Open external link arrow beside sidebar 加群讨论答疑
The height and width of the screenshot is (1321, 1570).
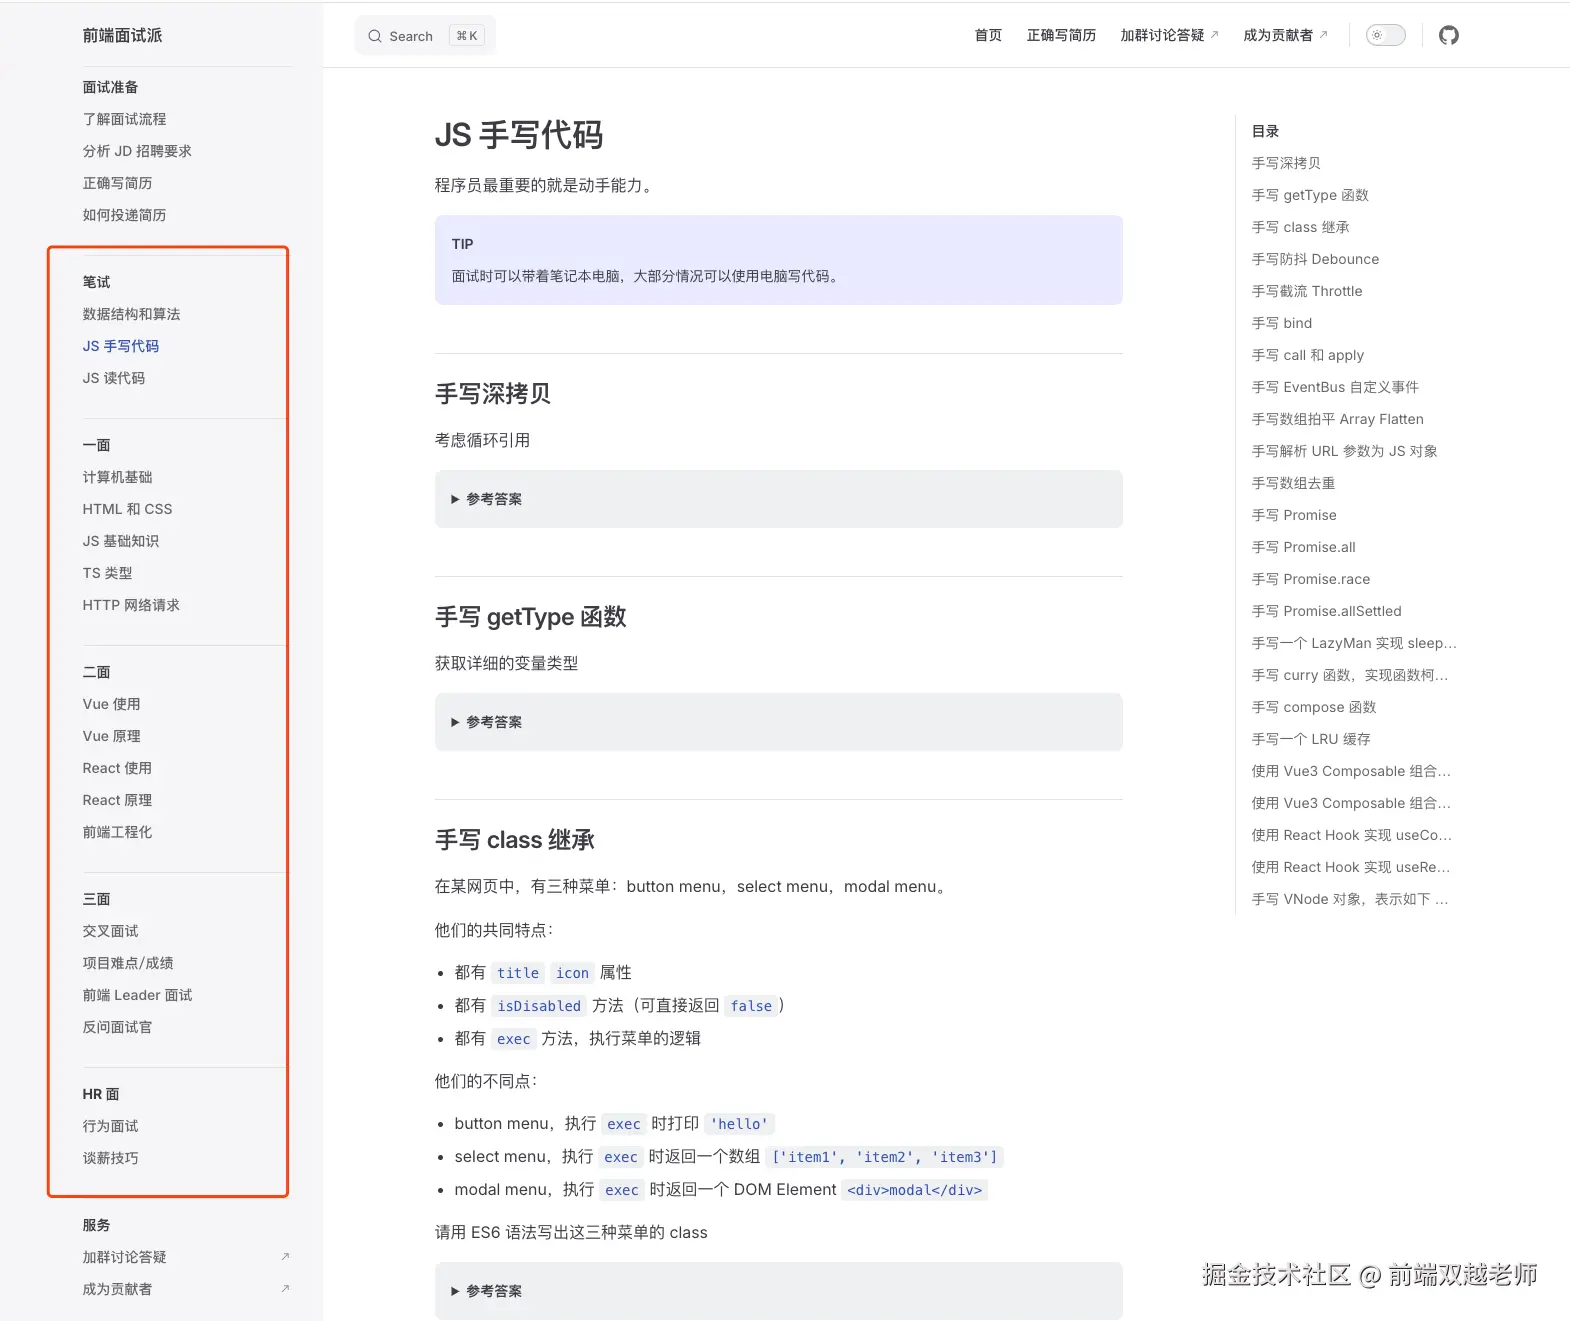pyautogui.click(x=285, y=1256)
